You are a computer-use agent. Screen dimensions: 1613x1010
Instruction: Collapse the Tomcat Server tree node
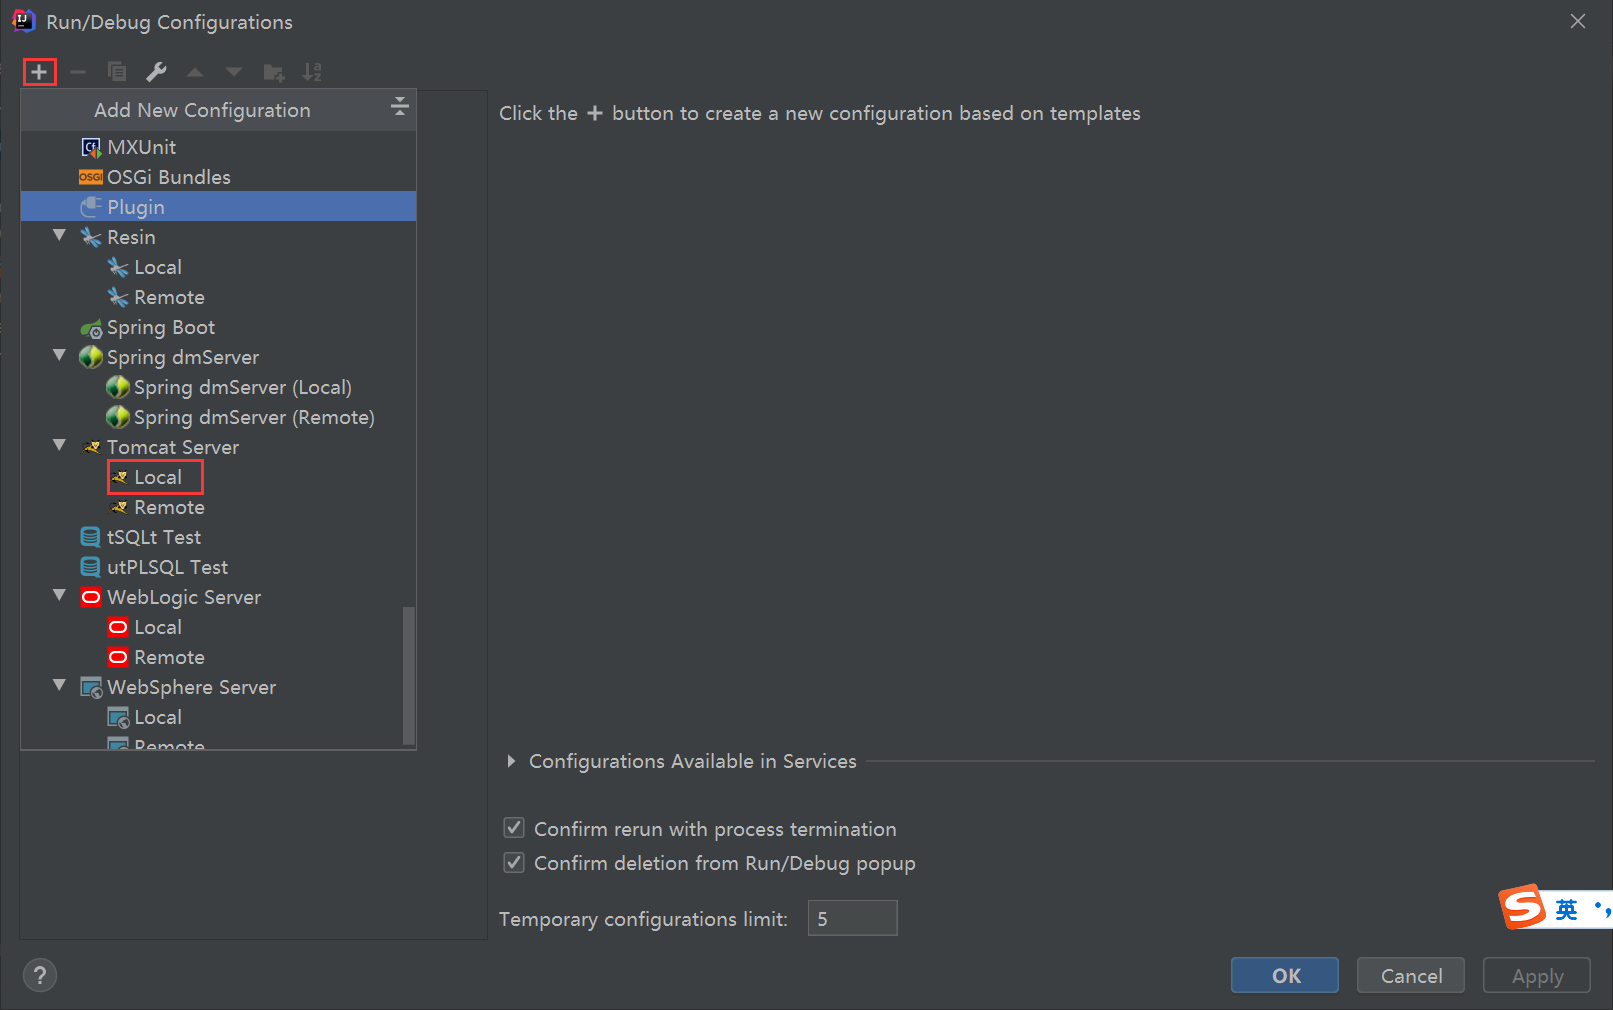click(x=59, y=445)
